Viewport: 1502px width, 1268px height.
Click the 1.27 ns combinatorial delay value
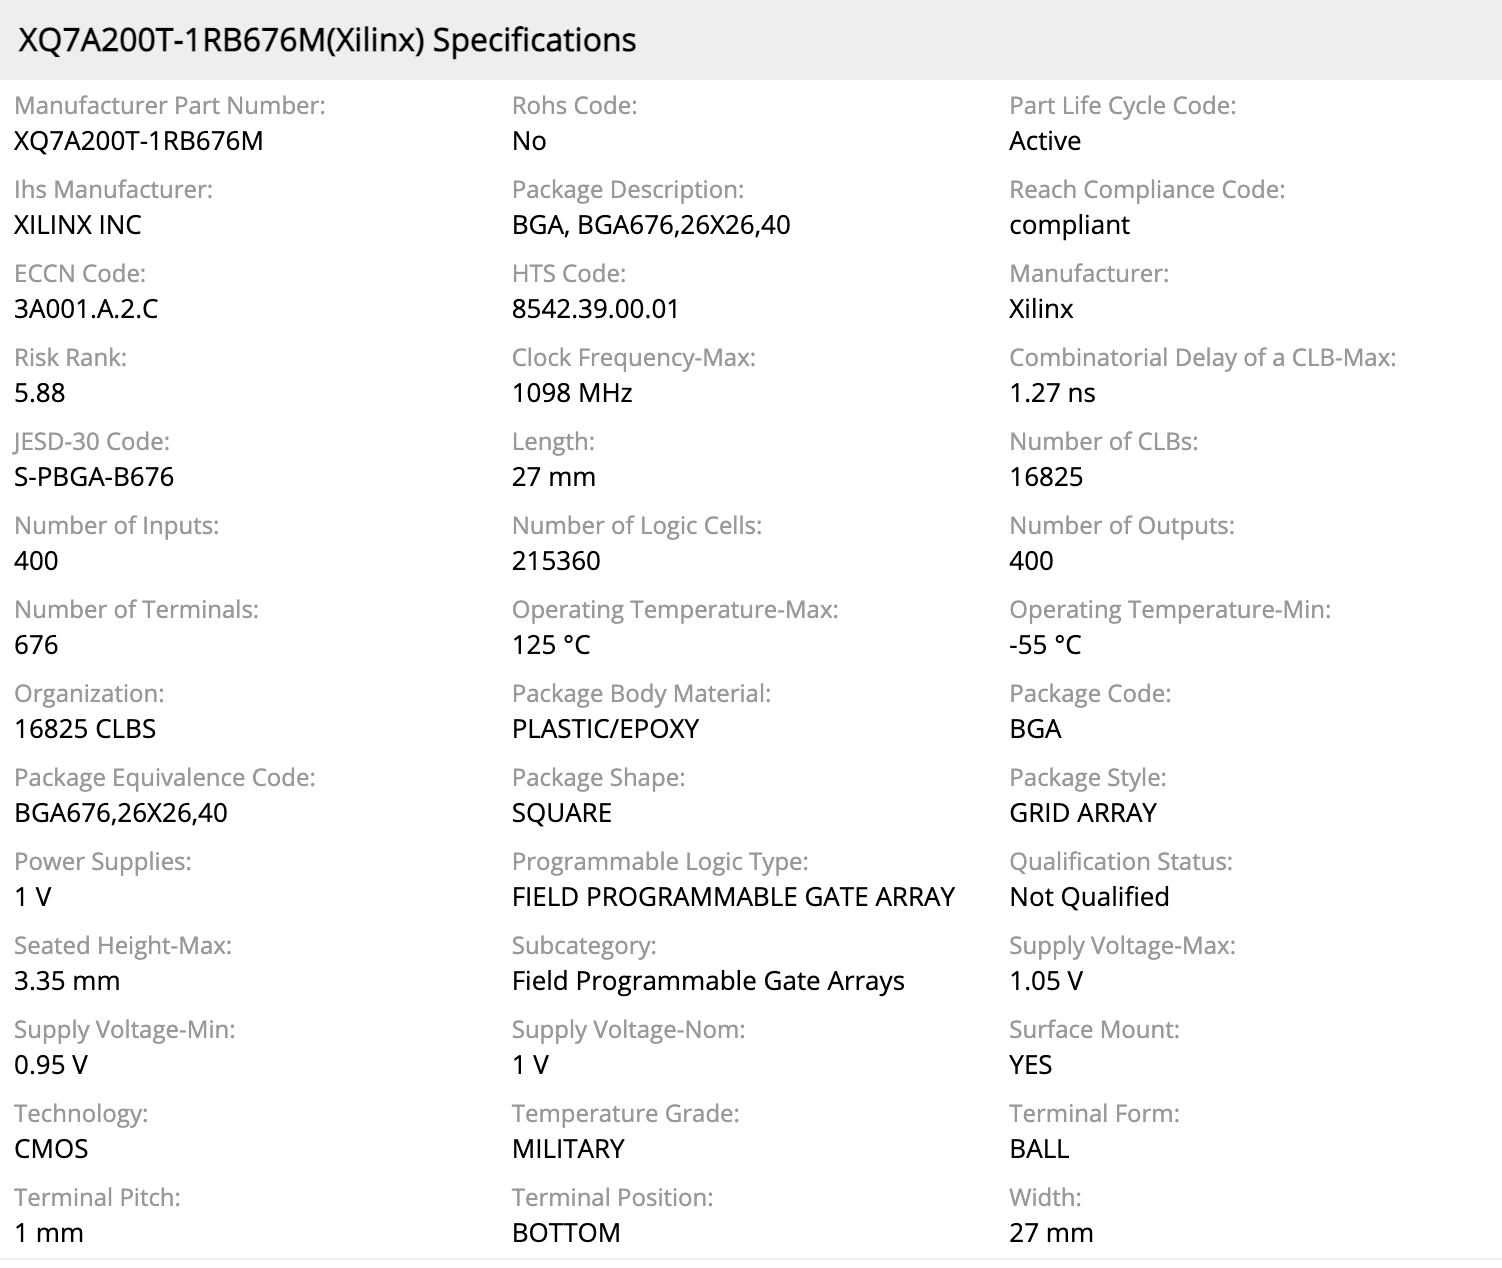(1052, 393)
